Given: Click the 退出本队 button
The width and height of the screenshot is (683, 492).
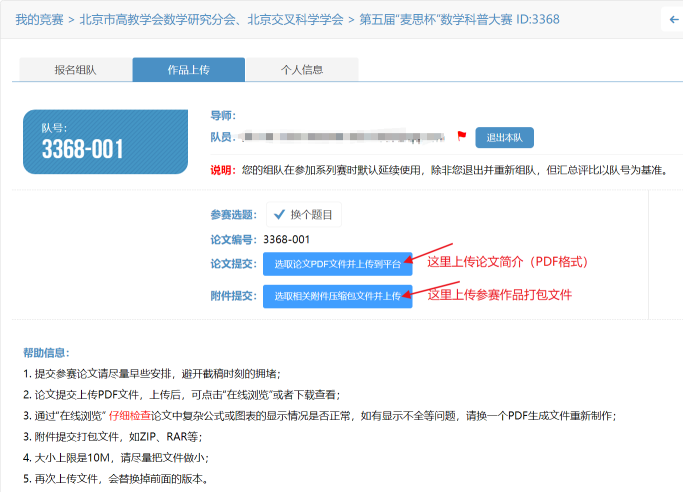Looking at the screenshot, I should point(504,138).
